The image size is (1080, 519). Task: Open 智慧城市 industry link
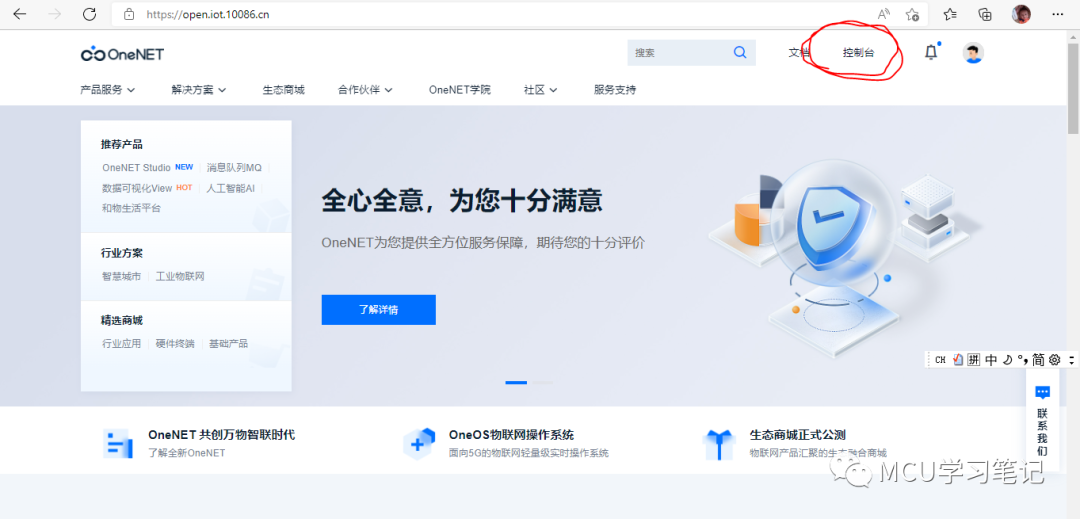click(121, 276)
